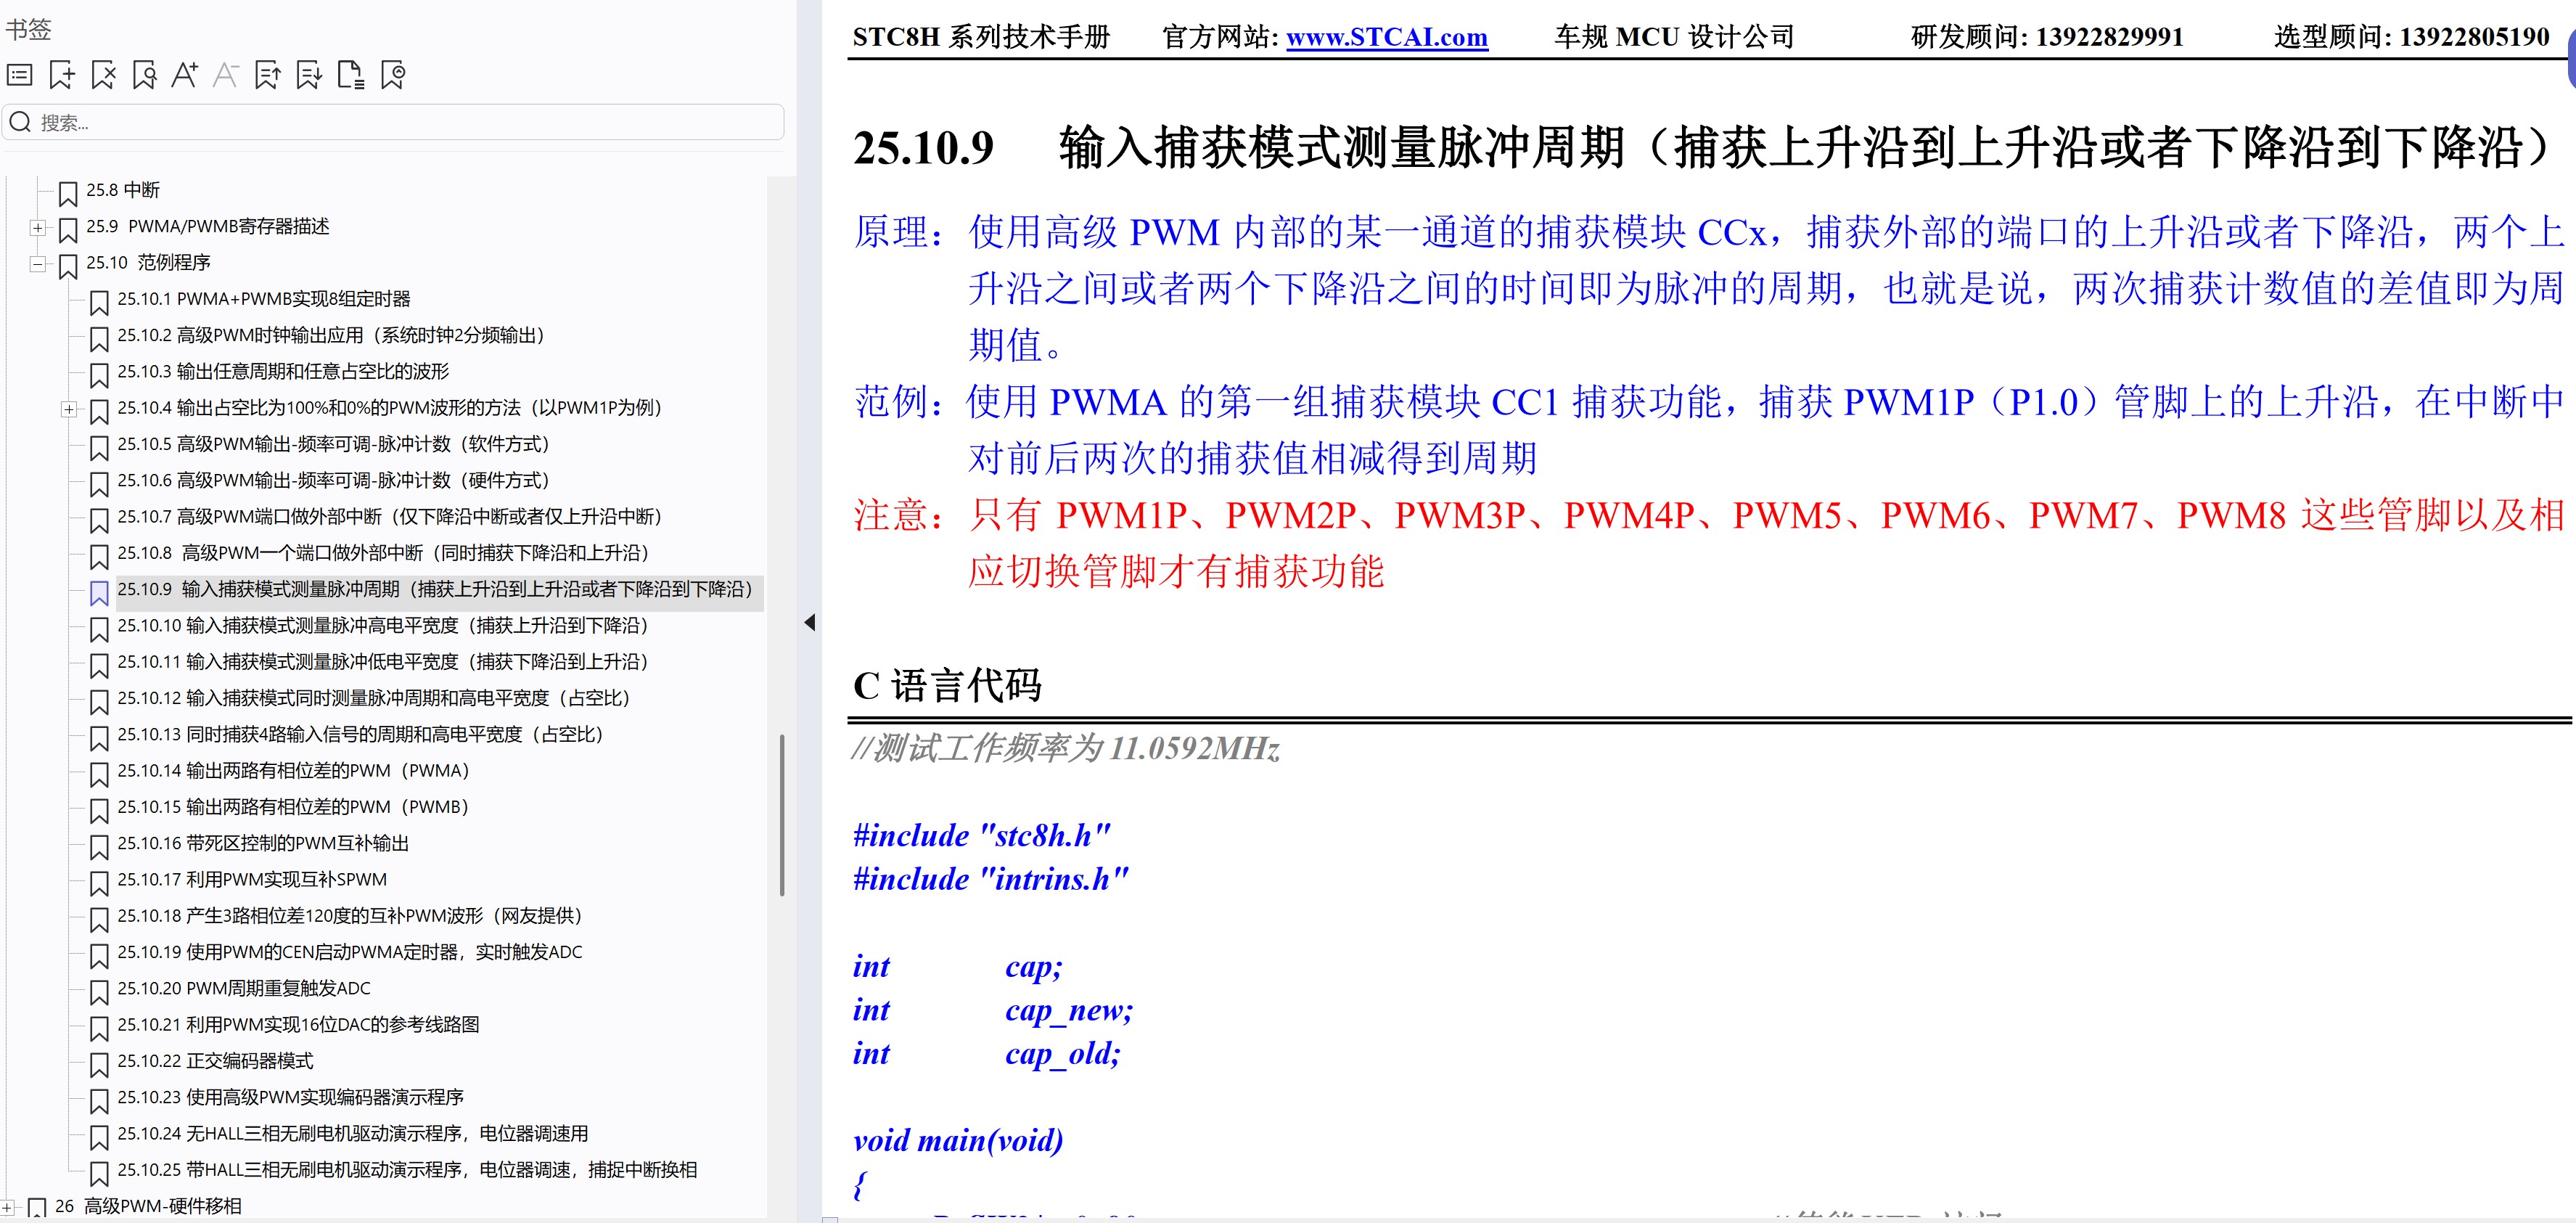Add a new bookmark
This screenshot has width=2576, height=1223.
[x=62, y=74]
